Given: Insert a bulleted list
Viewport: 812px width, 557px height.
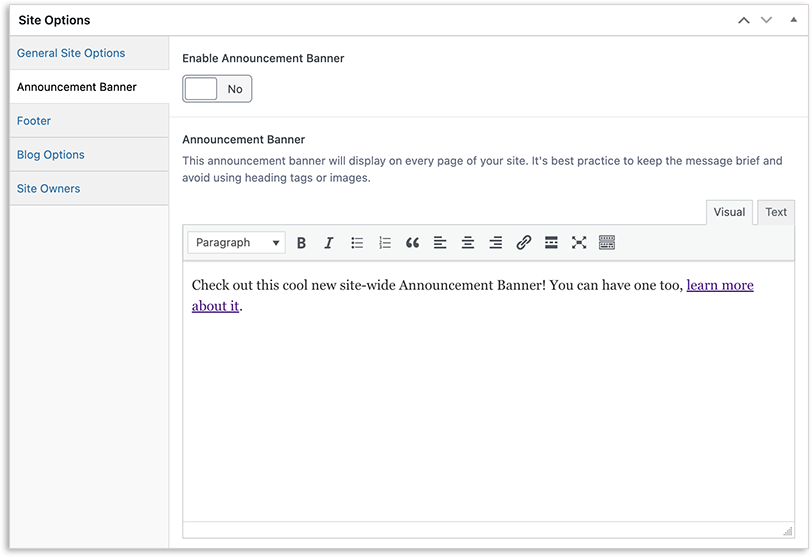Looking at the screenshot, I should tap(357, 243).
